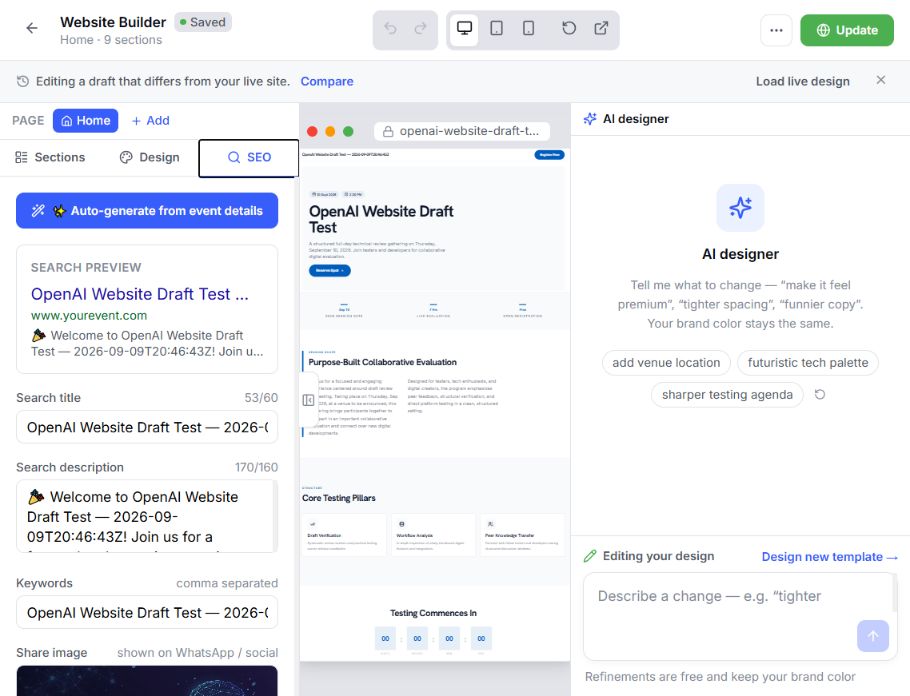Click the green window dot in preview
This screenshot has height=696, width=910.
click(348, 131)
